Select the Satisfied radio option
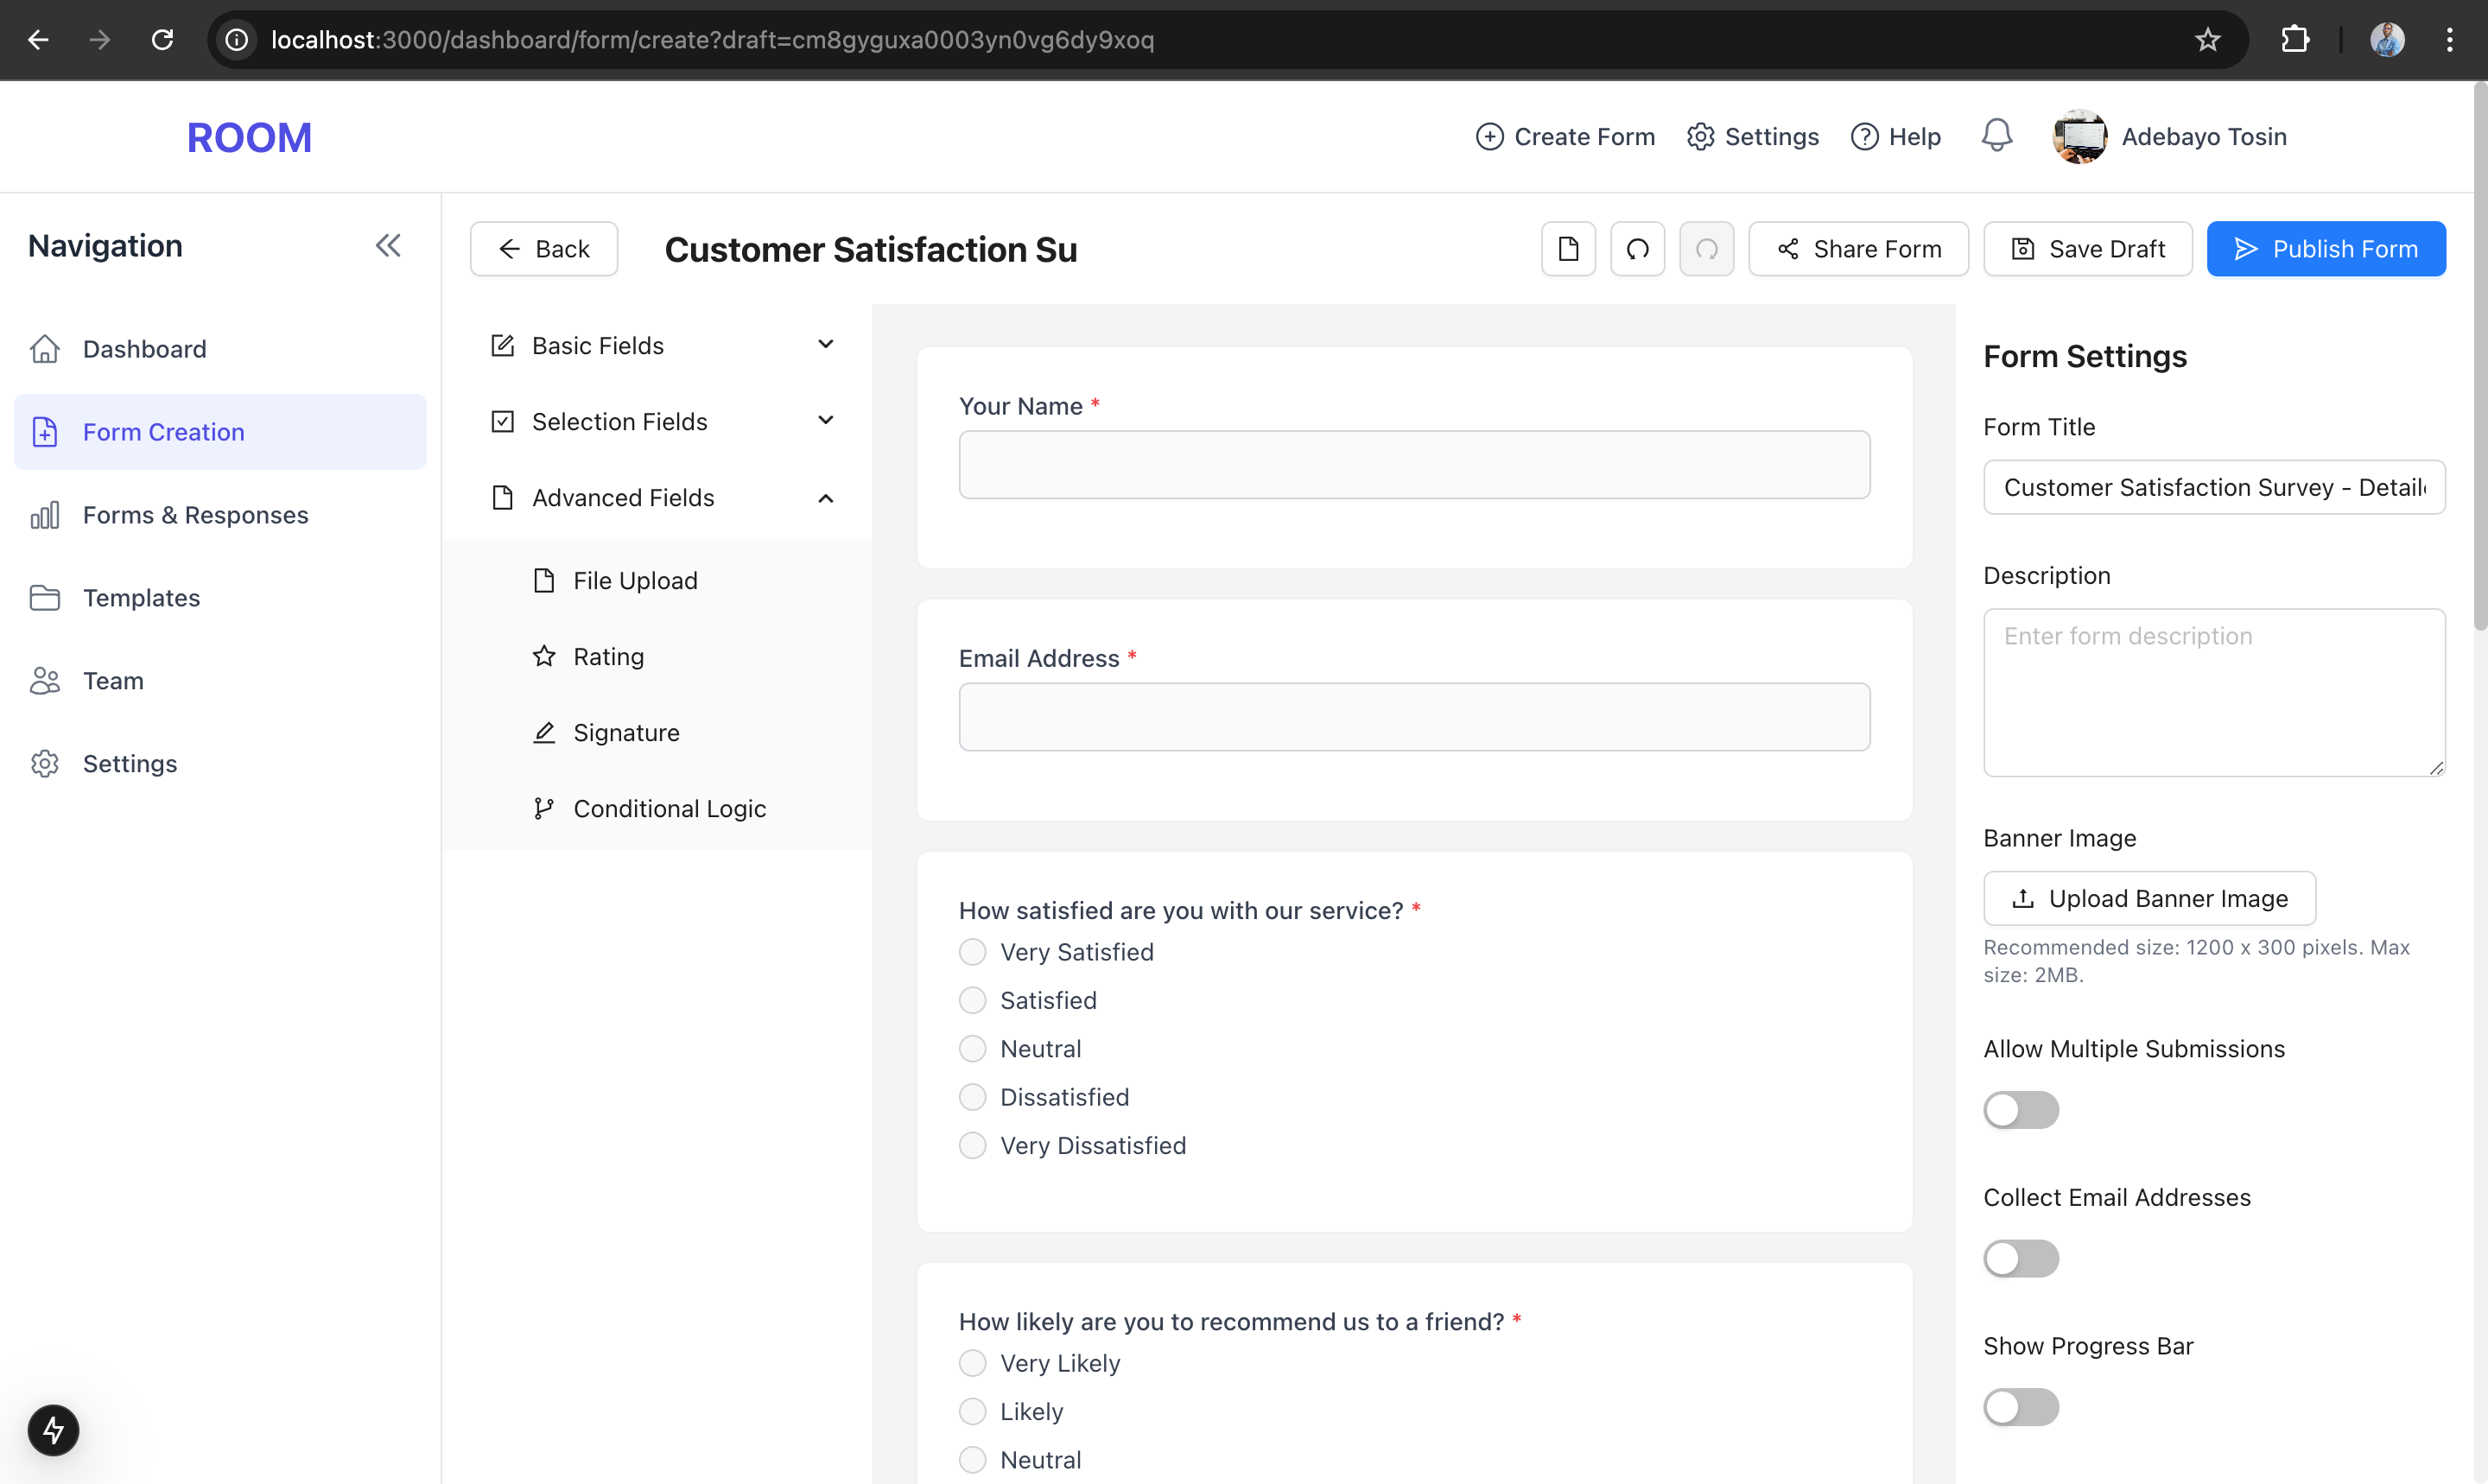 (972, 1000)
